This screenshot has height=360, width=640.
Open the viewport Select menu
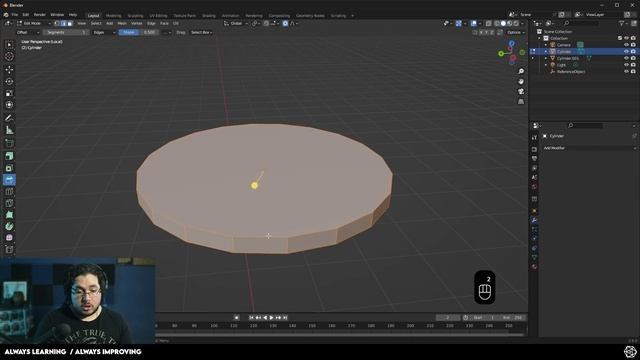[96, 23]
